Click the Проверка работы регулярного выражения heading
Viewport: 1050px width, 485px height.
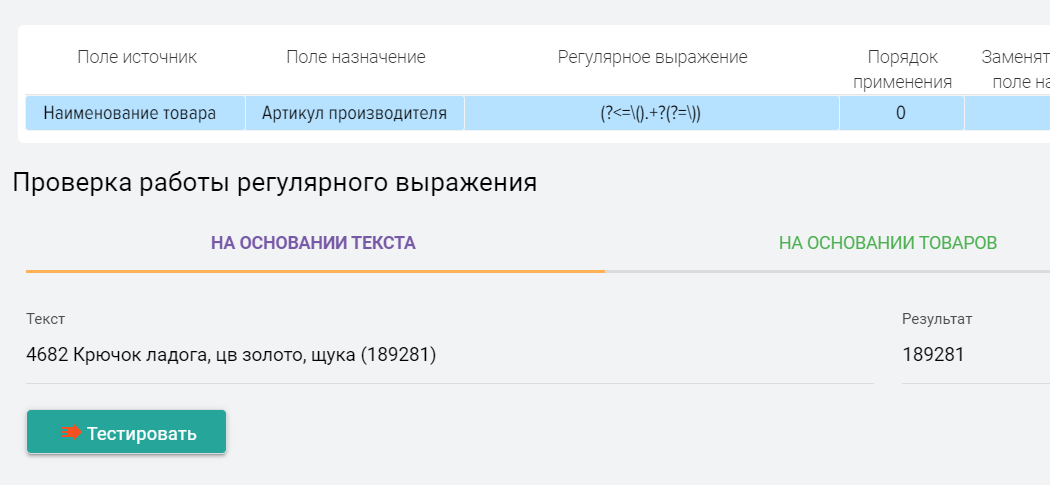pyautogui.click(x=274, y=183)
